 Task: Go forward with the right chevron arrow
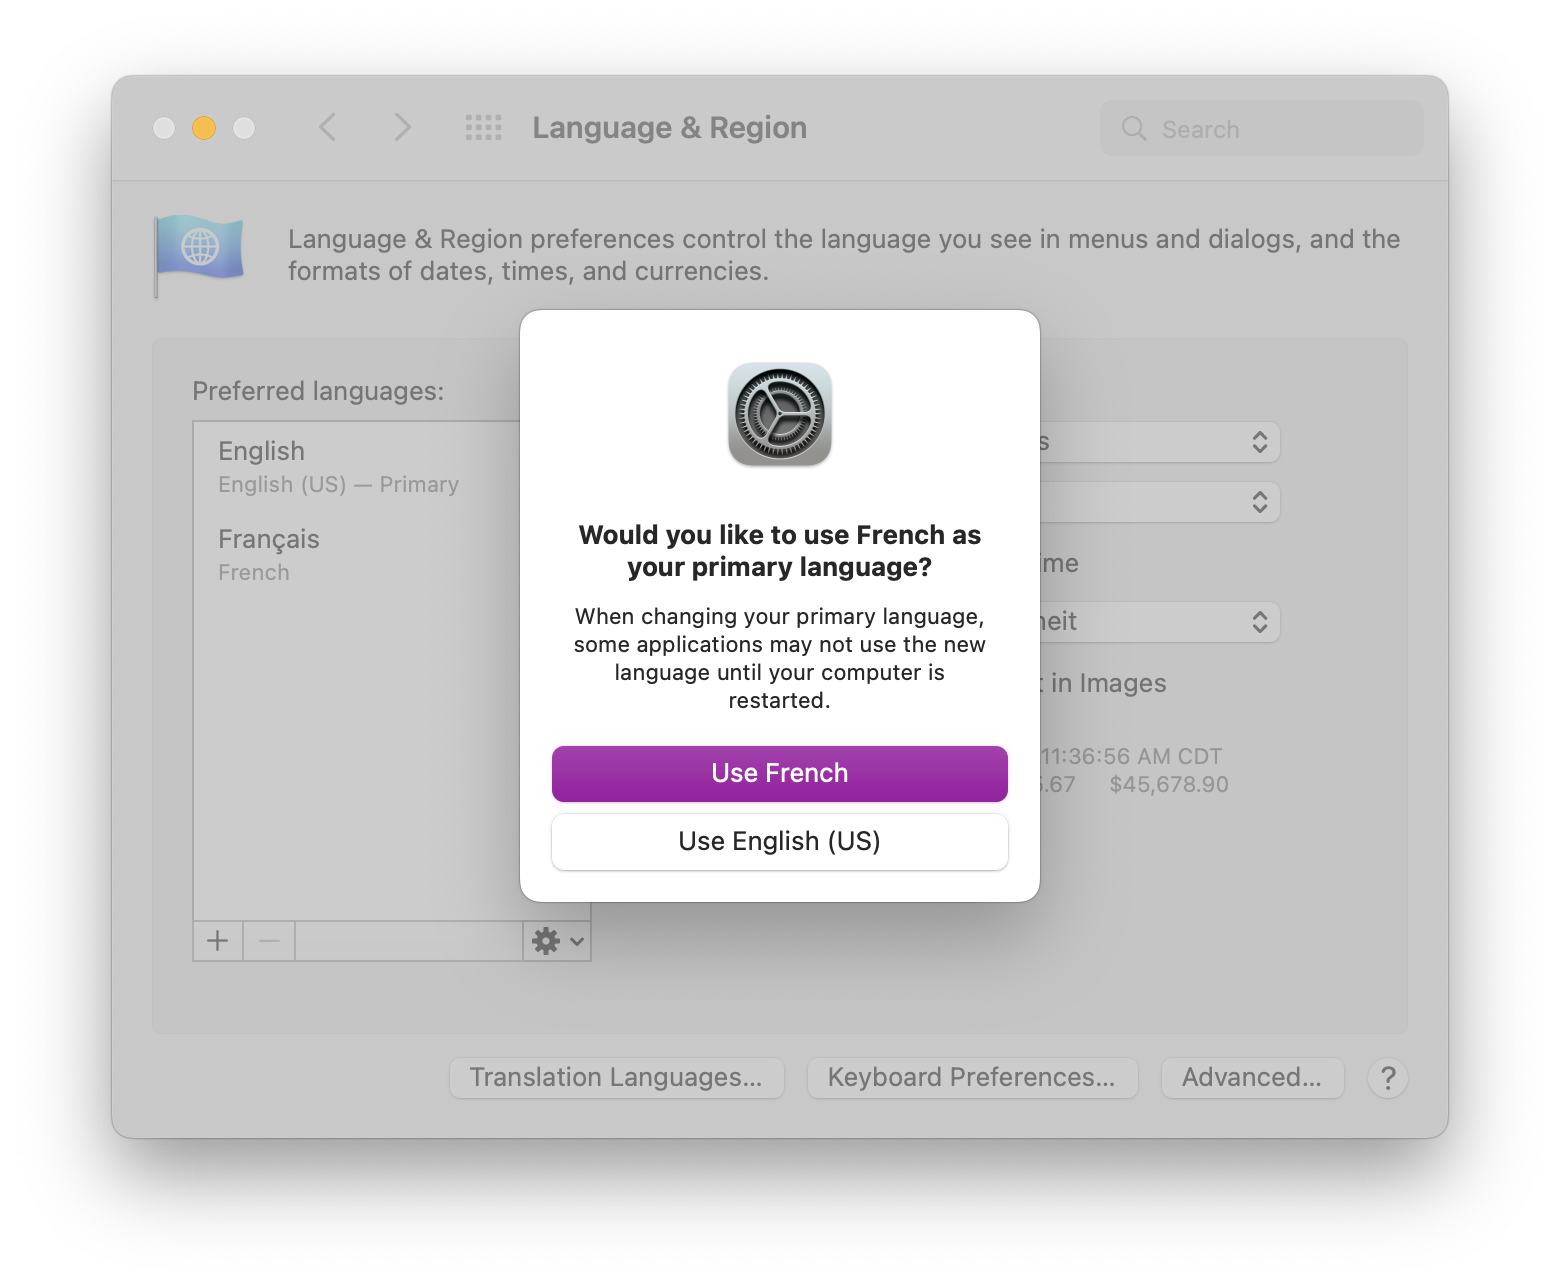[x=402, y=127]
